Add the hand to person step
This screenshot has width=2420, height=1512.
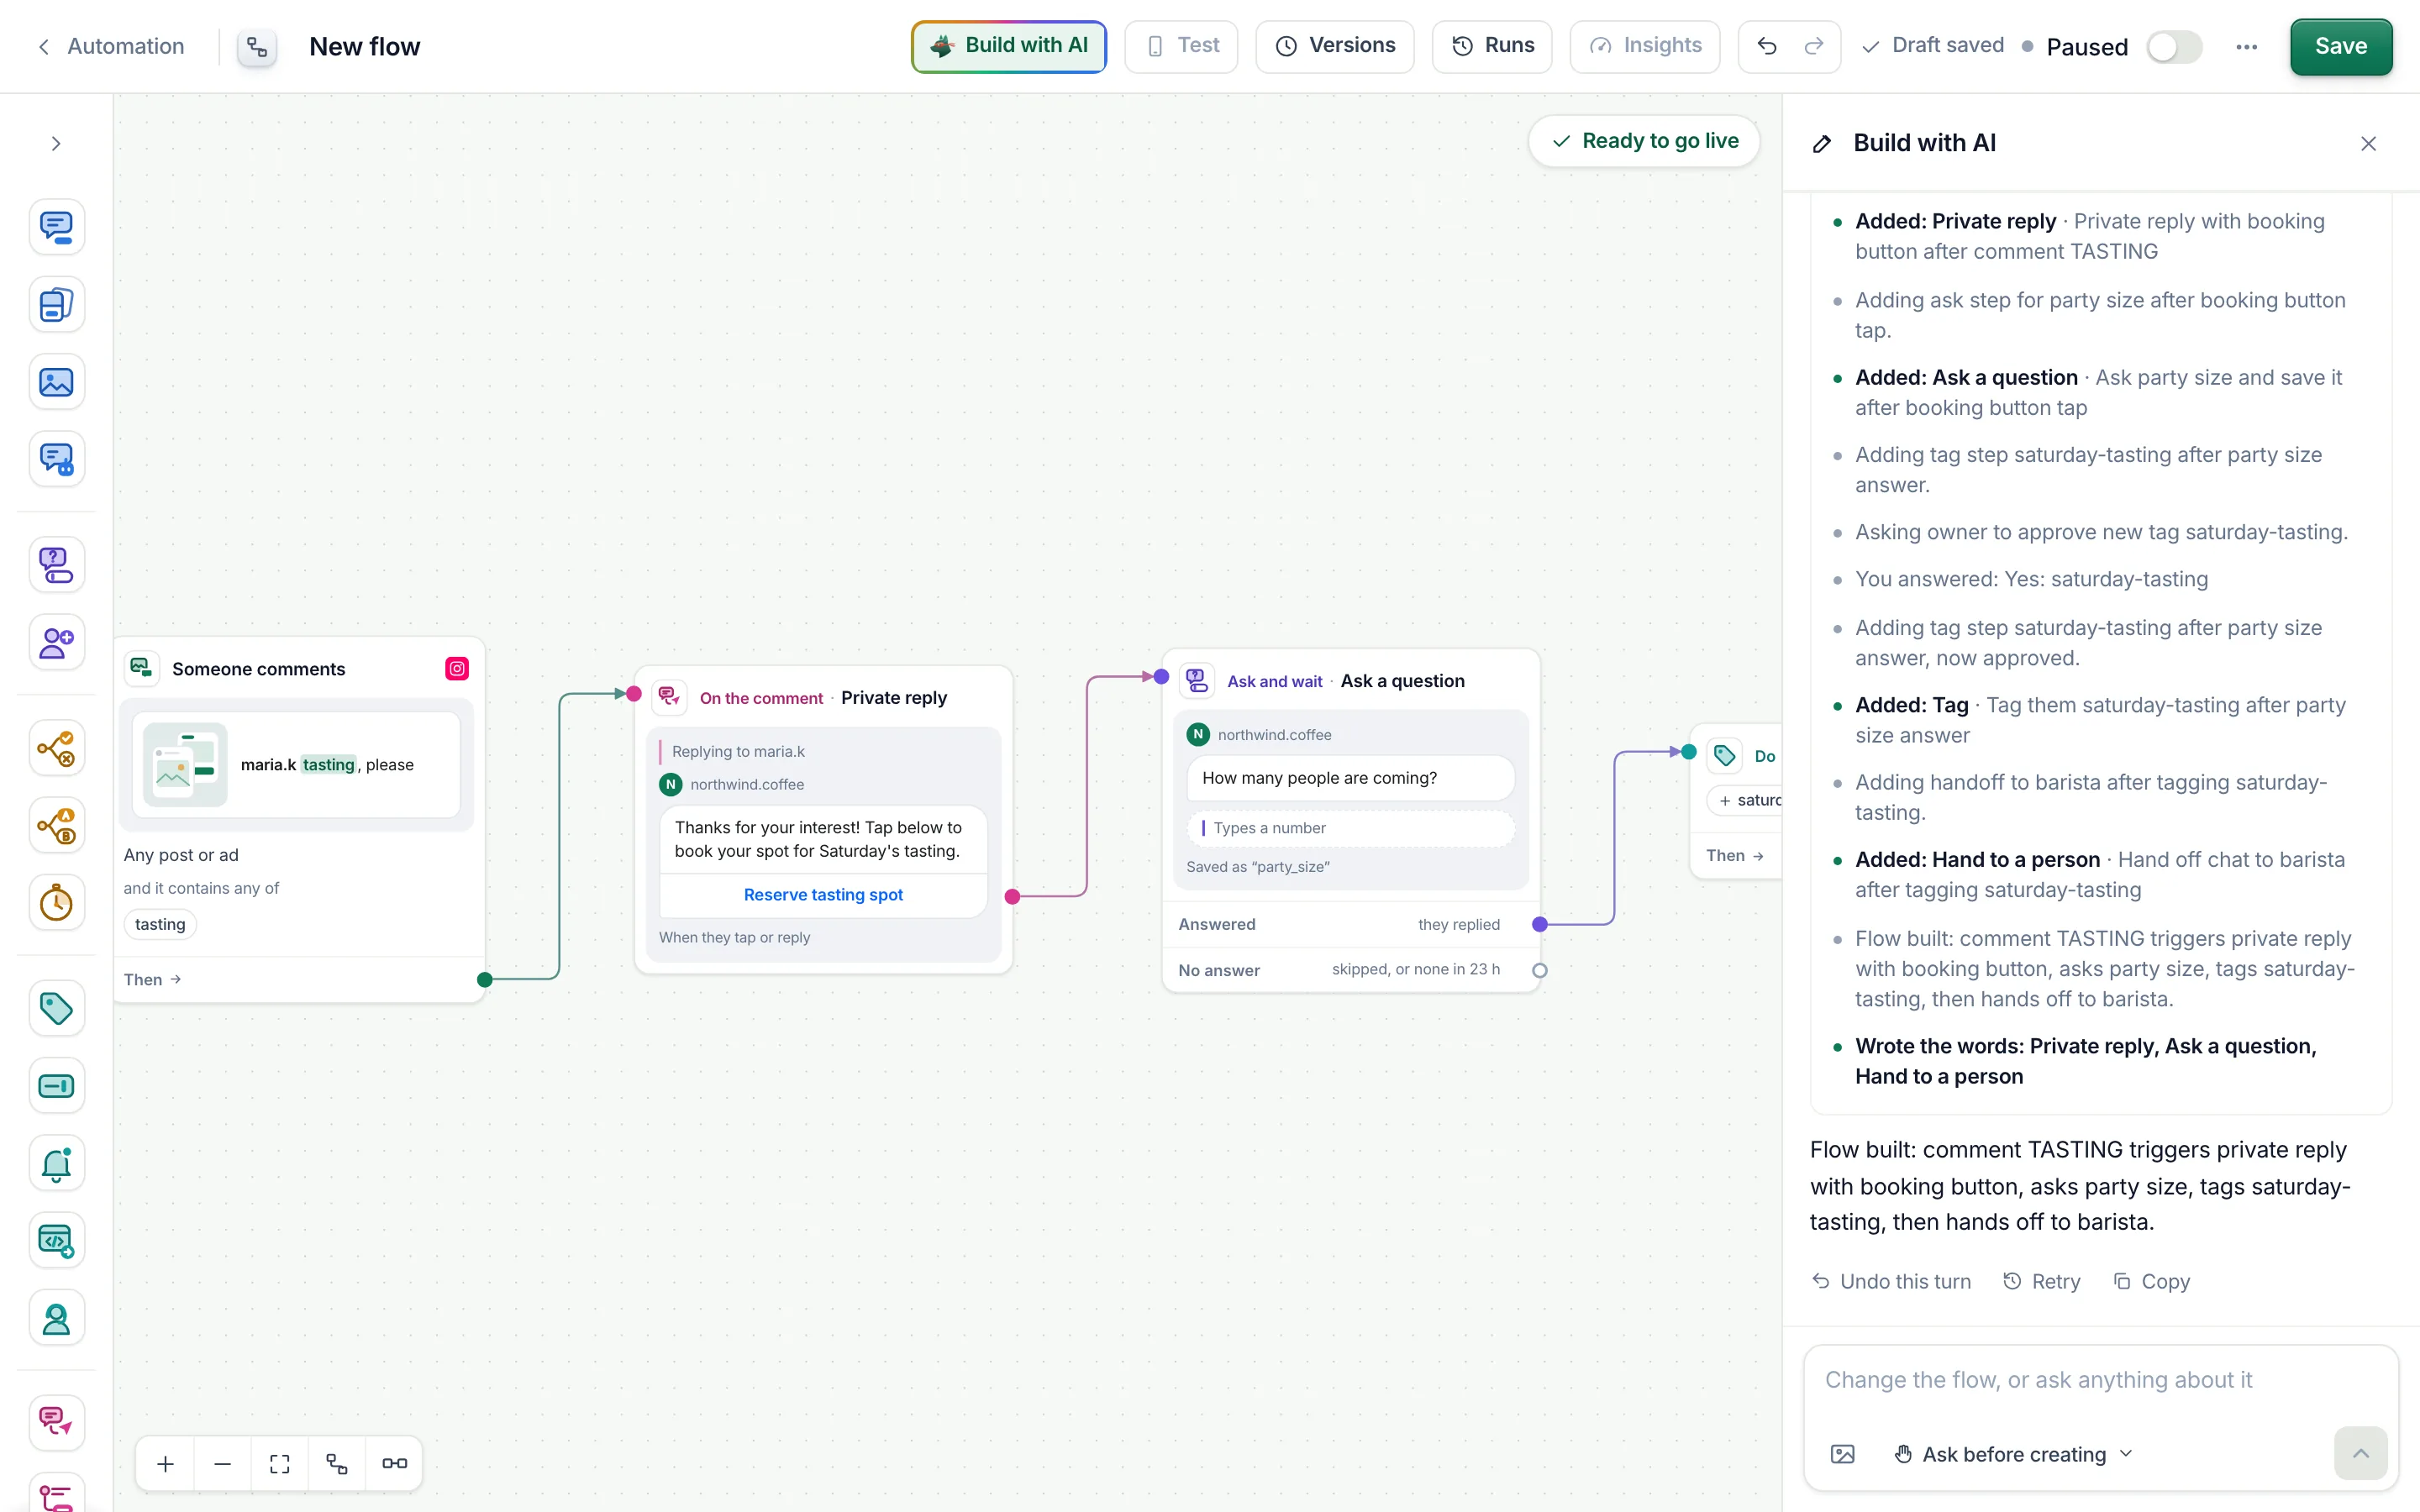coord(56,1318)
